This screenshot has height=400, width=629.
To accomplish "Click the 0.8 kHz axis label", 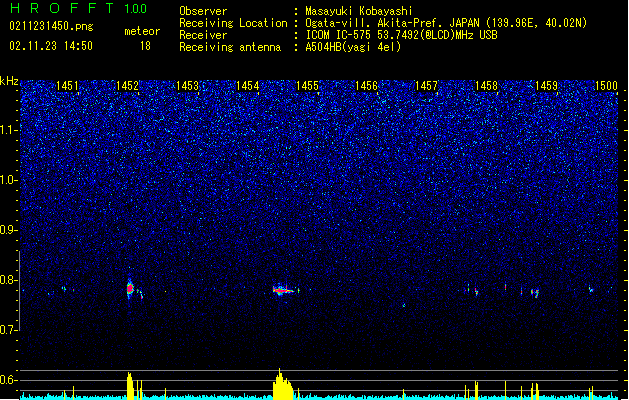I will tap(9, 280).
